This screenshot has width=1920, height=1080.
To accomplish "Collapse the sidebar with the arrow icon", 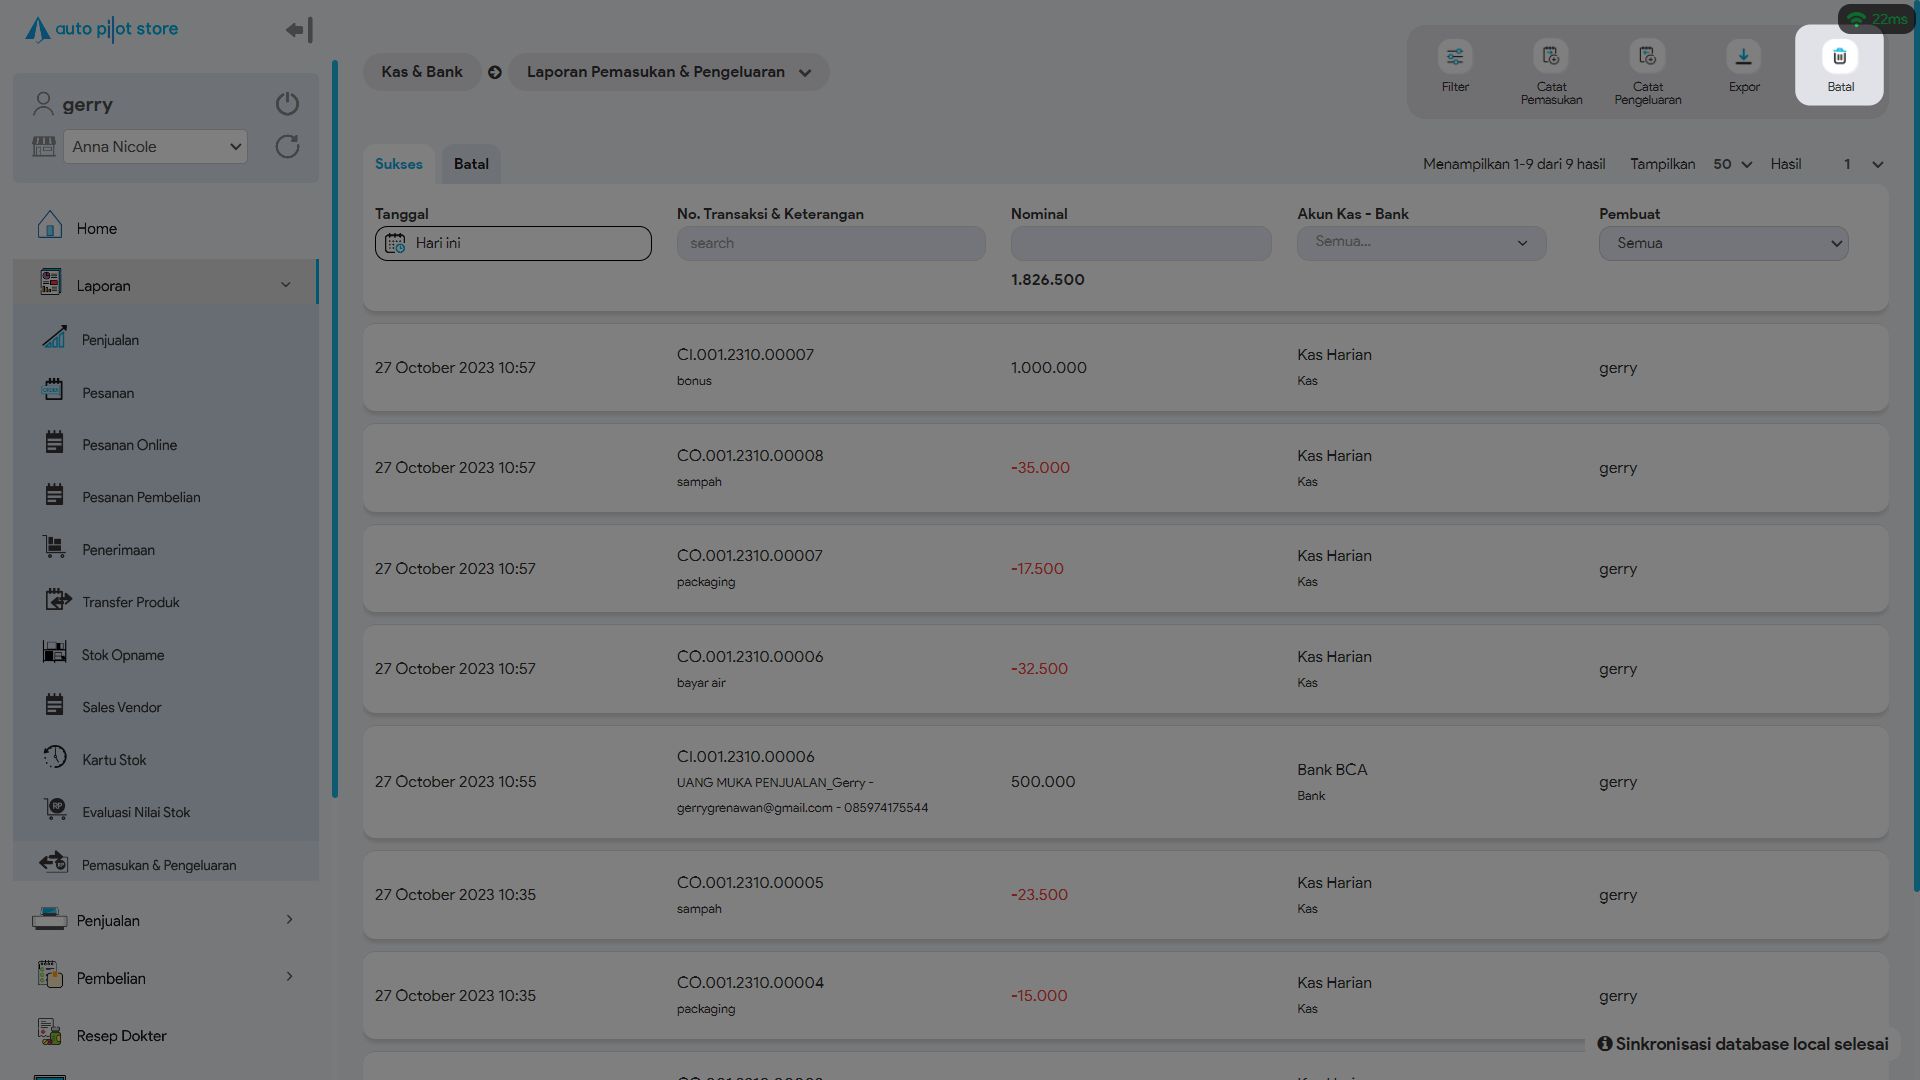I will (x=299, y=30).
